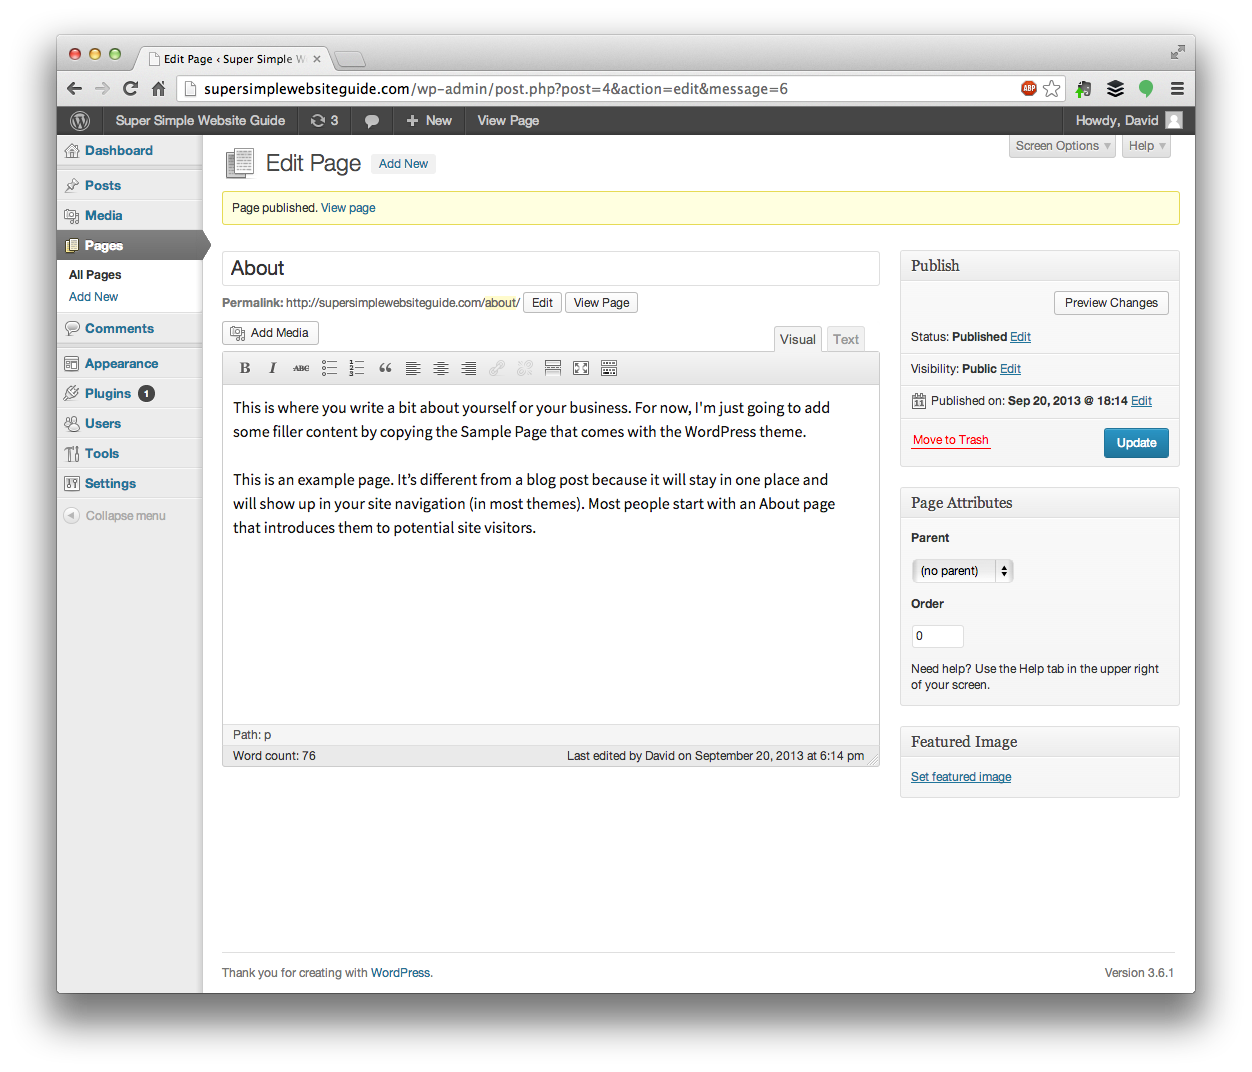Expand the Screen Options panel
The height and width of the screenshot is (1072, 1252).
1062,146
